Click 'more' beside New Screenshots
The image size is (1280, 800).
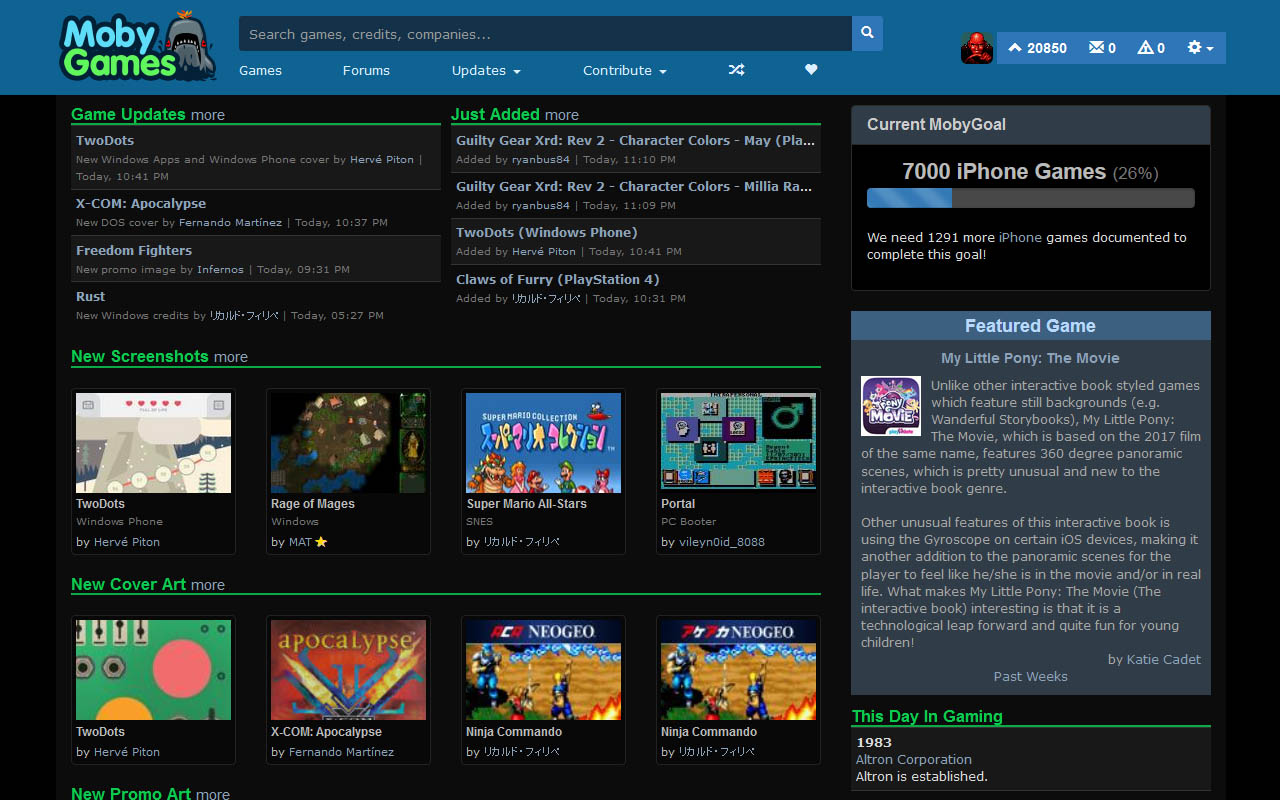click(x=231, y=357)
